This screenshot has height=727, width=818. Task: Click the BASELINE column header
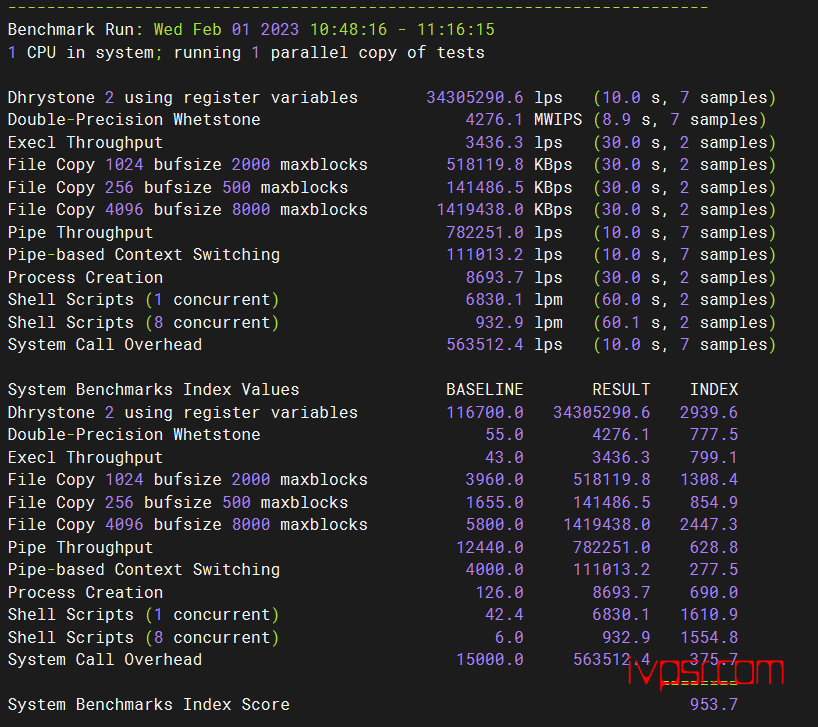(x=485, y=390)
